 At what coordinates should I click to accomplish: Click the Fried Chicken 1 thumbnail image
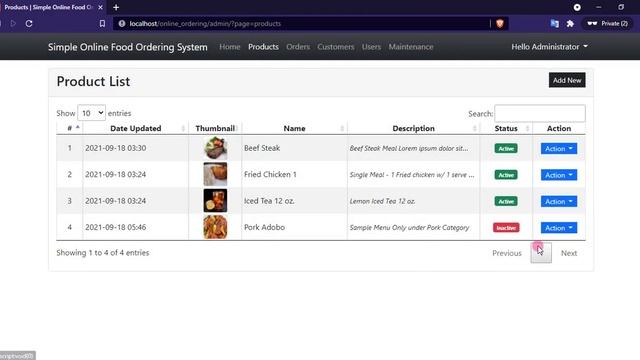[x=215, y=174]
